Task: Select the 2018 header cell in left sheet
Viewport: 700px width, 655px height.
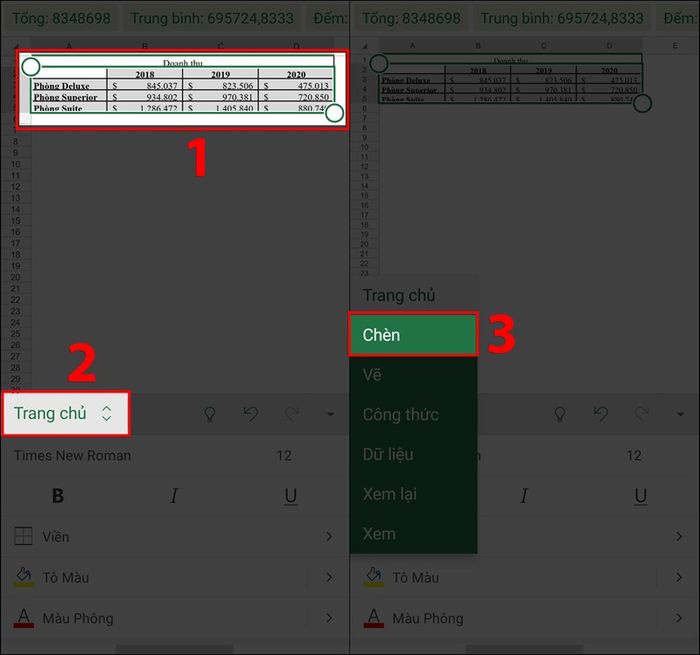Action: point(145,74)
